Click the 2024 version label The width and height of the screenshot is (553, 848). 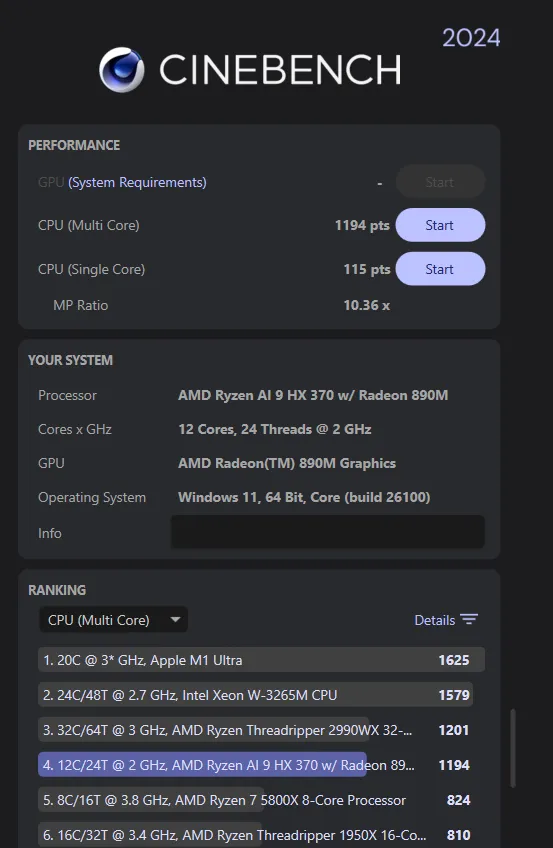point(471,38)
